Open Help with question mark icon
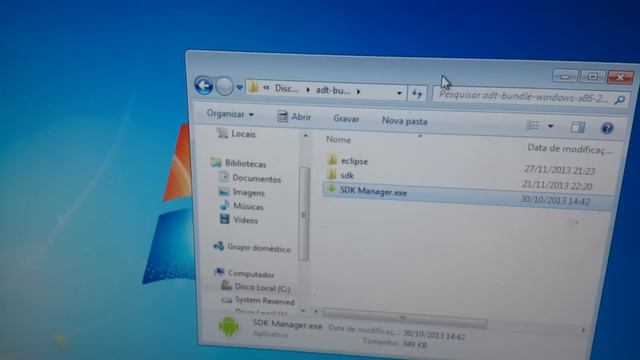Viewport: 640px width, 360px height. (607, 128)
